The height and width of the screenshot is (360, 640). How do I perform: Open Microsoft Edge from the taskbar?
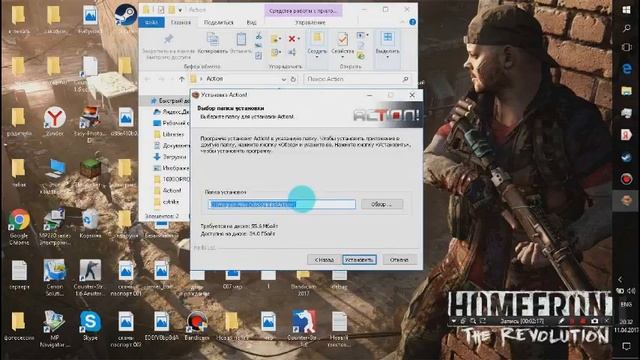pyautogui.click(x=627, y=69)
